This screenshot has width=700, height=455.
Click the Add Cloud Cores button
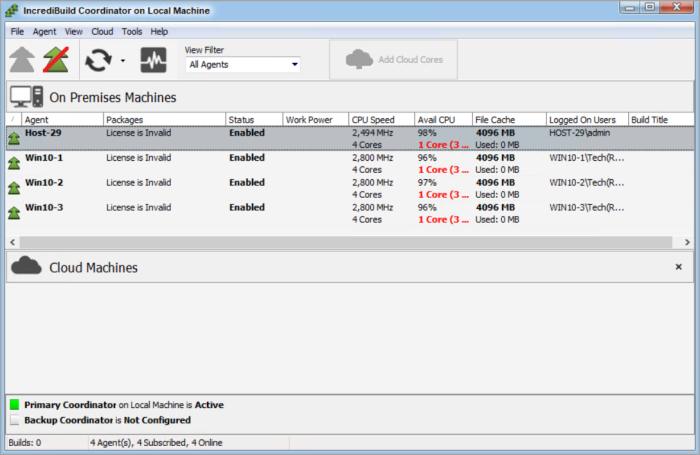[x=400, y=60]
